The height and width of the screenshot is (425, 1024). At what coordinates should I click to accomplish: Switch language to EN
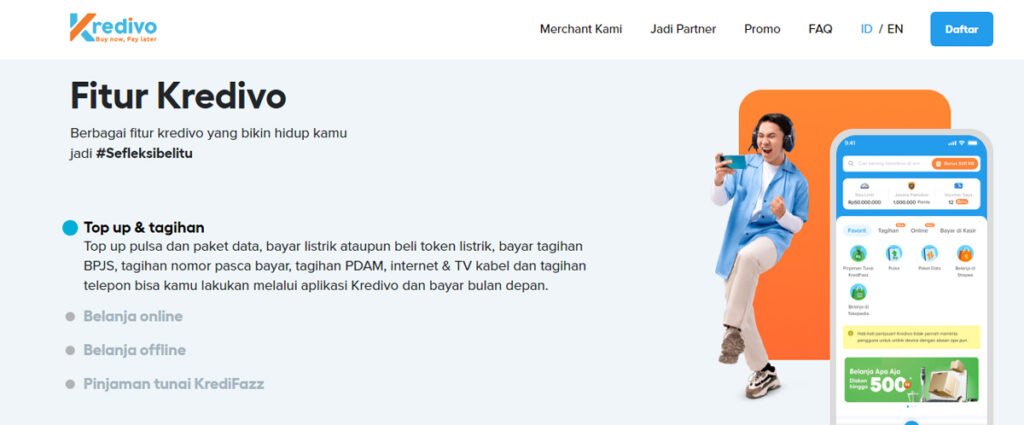895,29
